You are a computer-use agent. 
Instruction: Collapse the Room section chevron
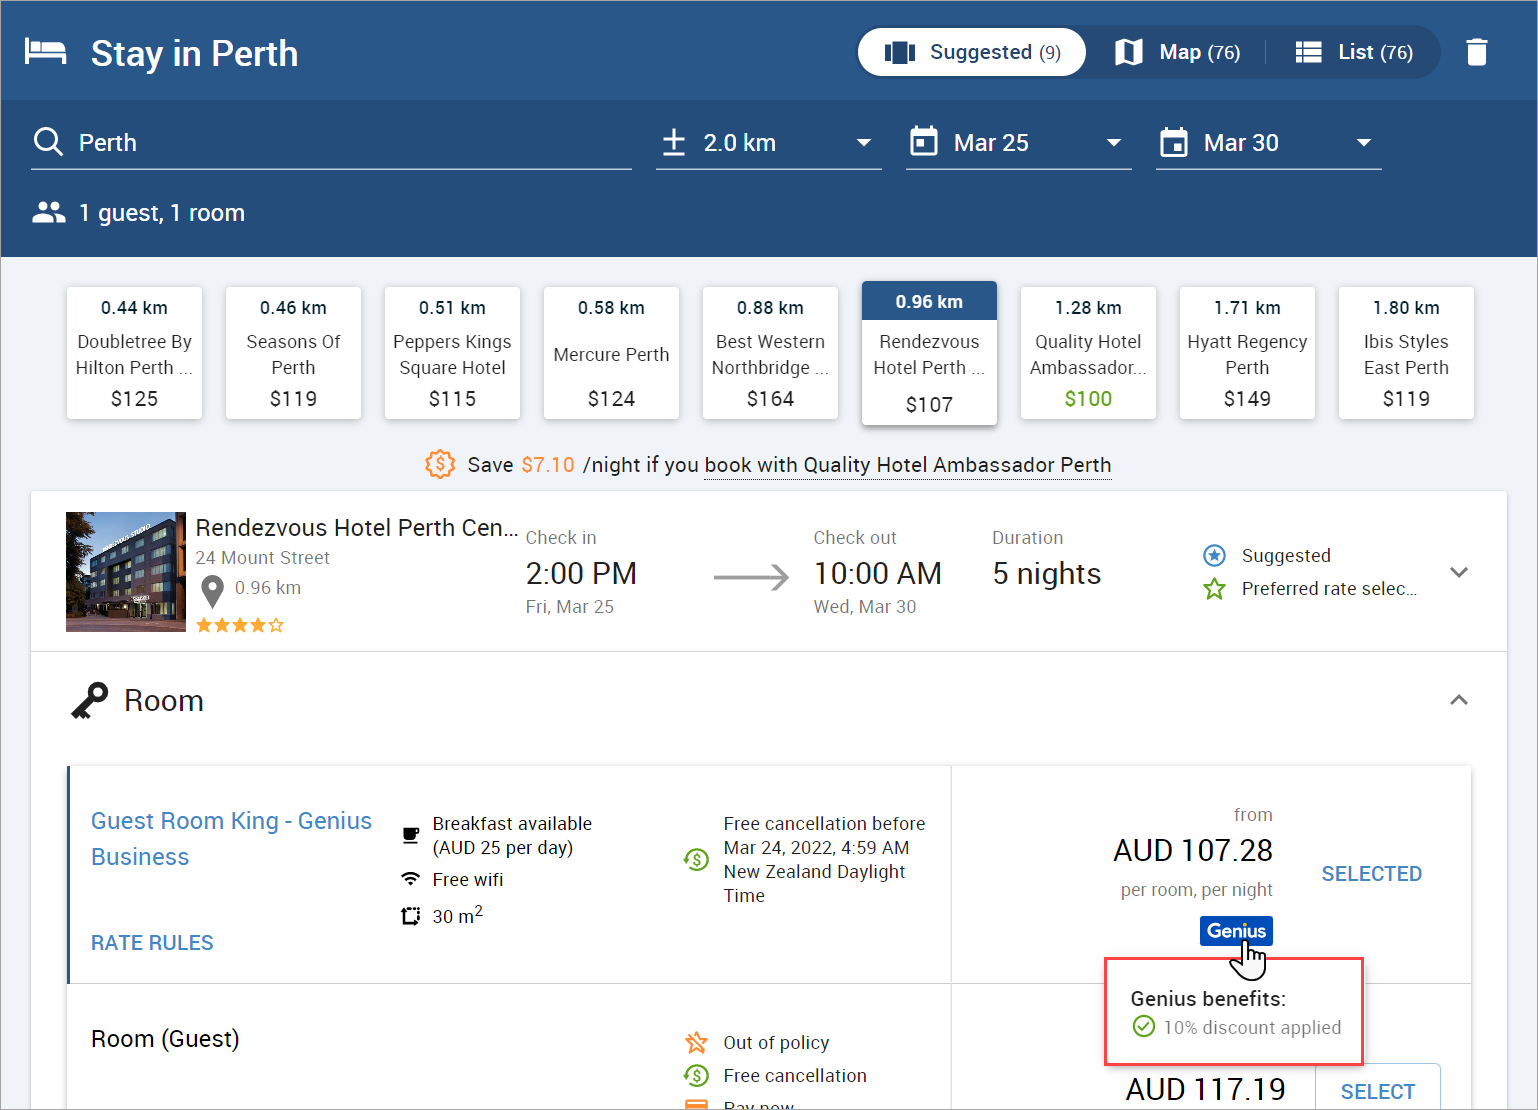pos(1459,700)
